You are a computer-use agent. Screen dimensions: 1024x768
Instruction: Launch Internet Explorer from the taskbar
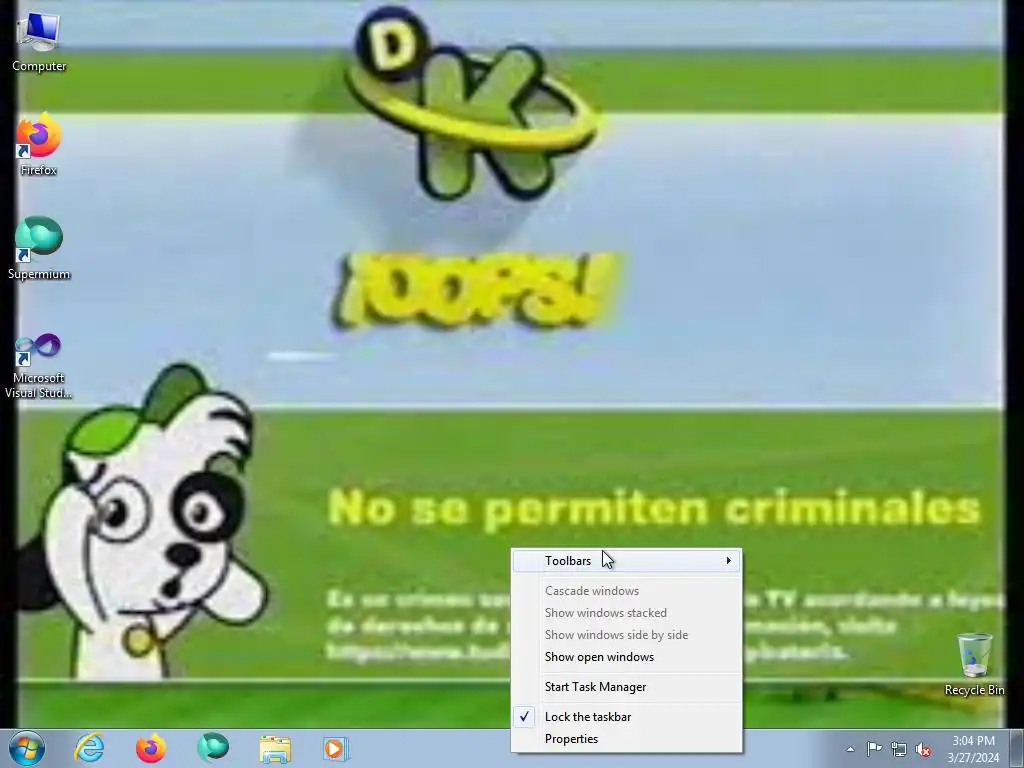89,748
